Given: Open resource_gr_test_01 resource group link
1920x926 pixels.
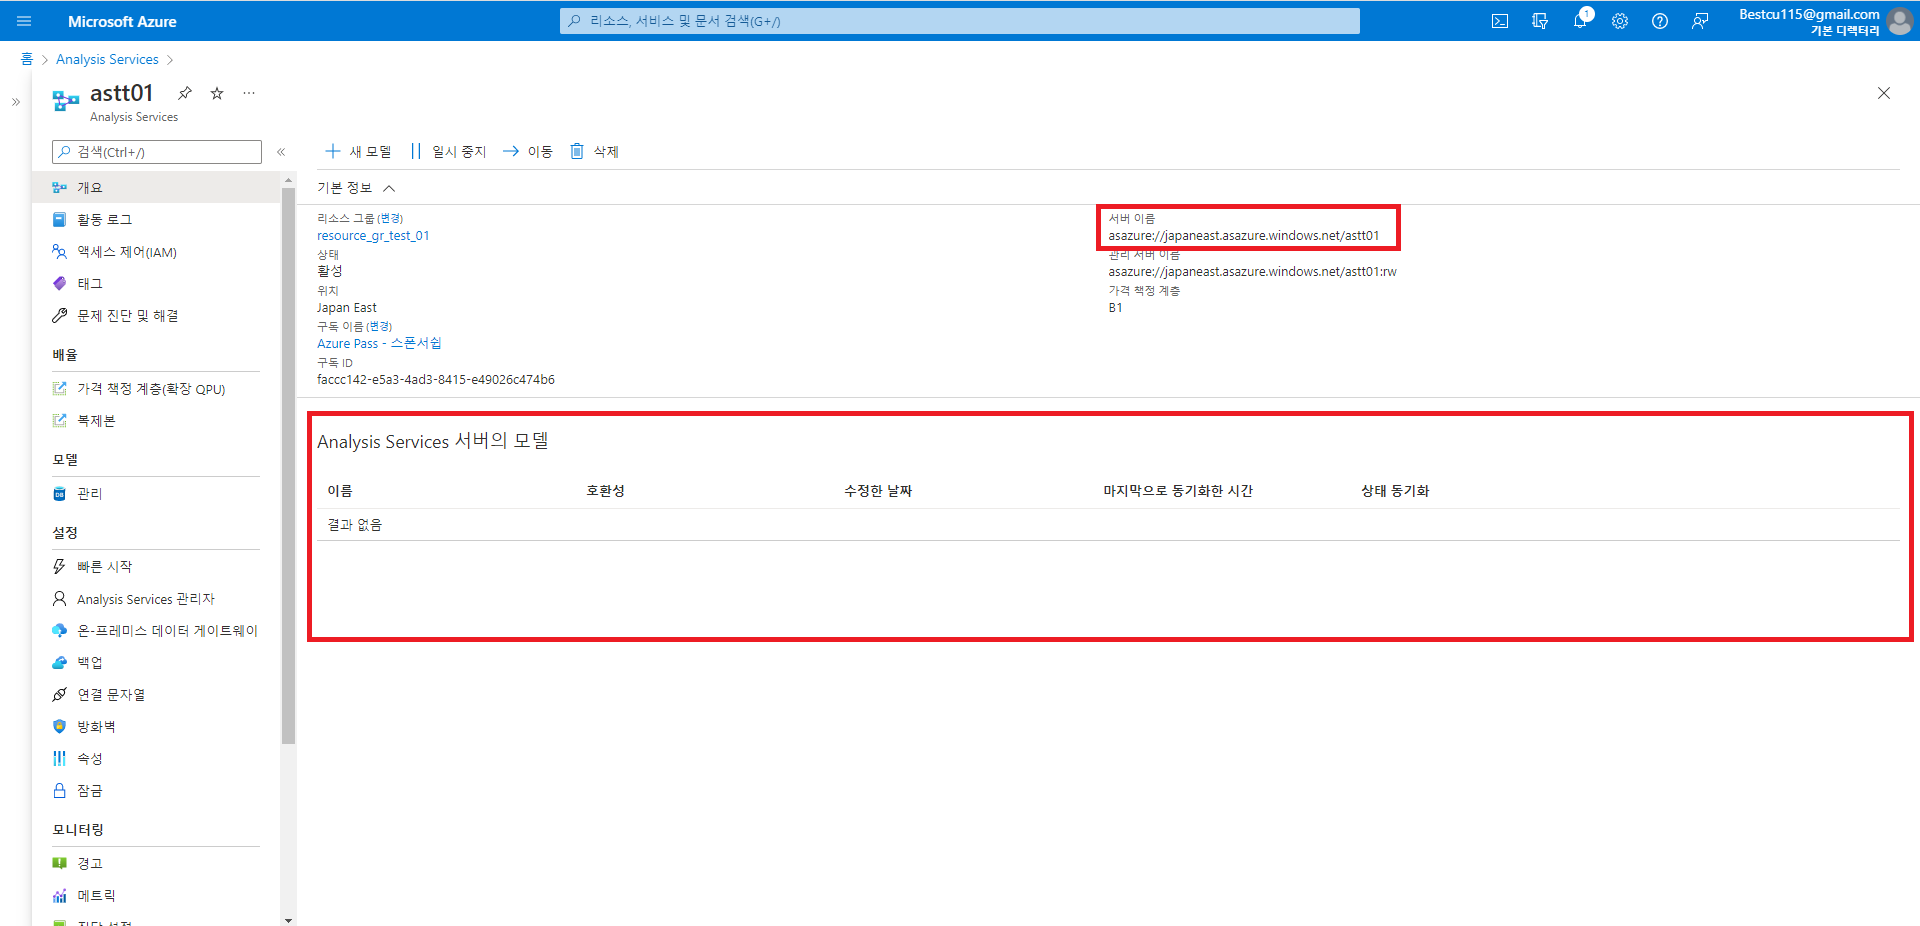Looking at the screenshot, I should tap(373, 236).
